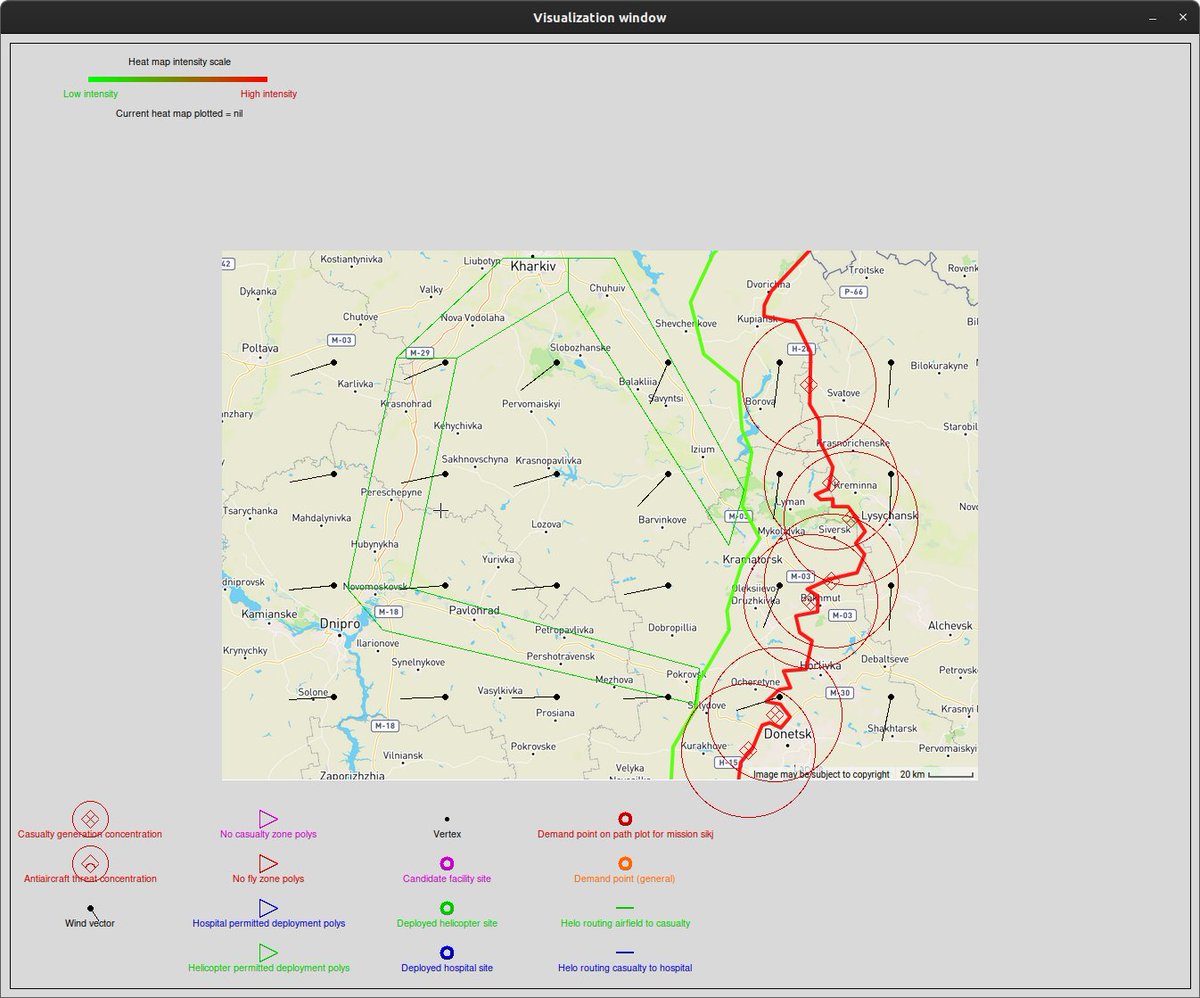1200x998 pixels.
Task: Click the heat map intensity gradient bar
Action: (178, 78)
